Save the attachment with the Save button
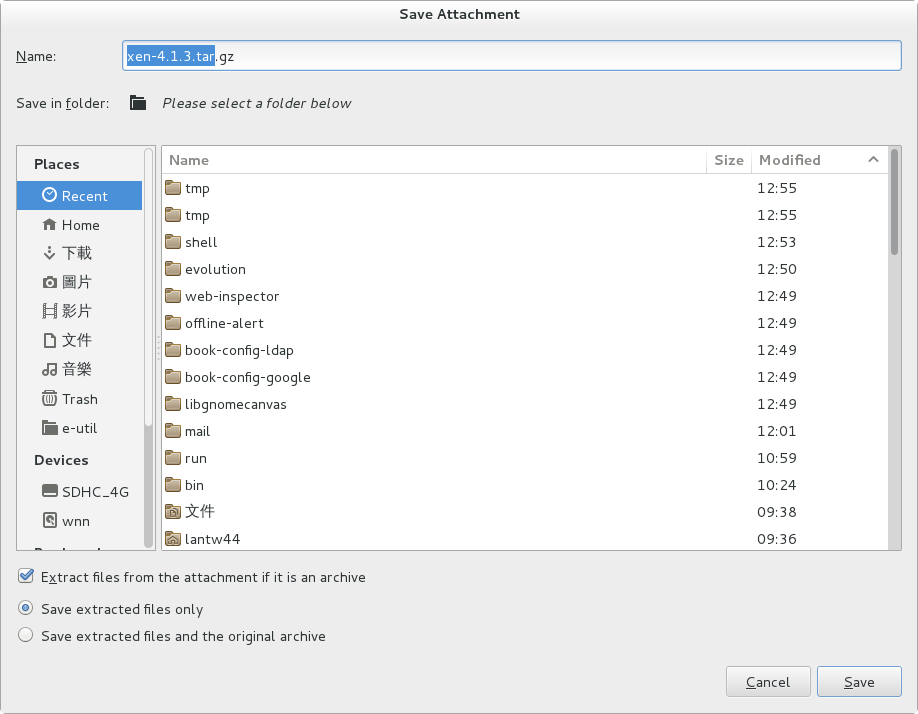Screen dimensions: 918x714 coord(859,681)
